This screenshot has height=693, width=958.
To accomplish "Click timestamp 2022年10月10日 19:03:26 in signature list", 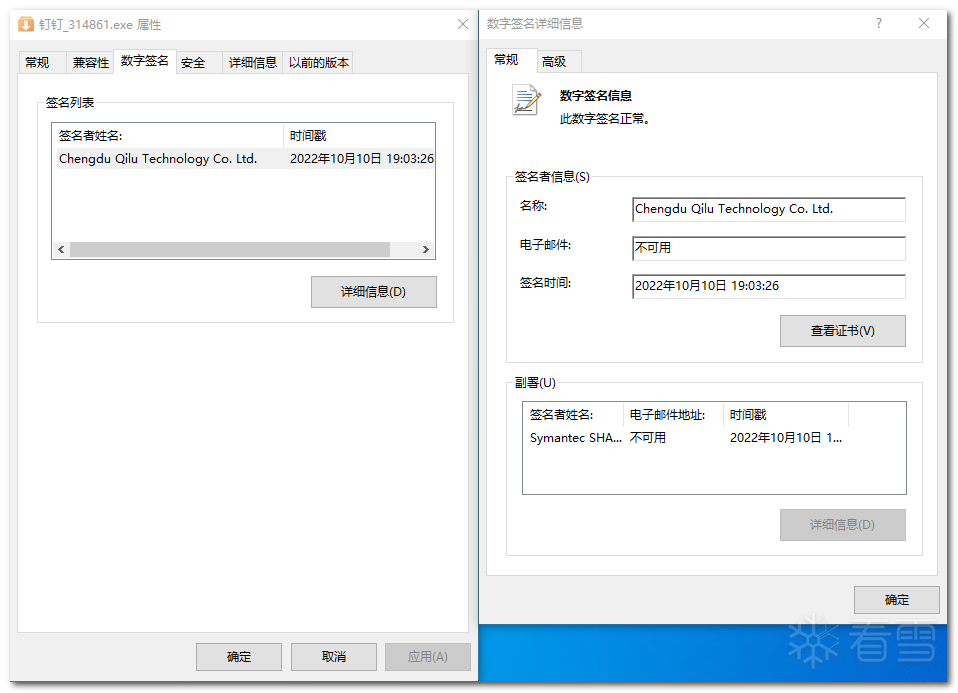I will 362,159.
